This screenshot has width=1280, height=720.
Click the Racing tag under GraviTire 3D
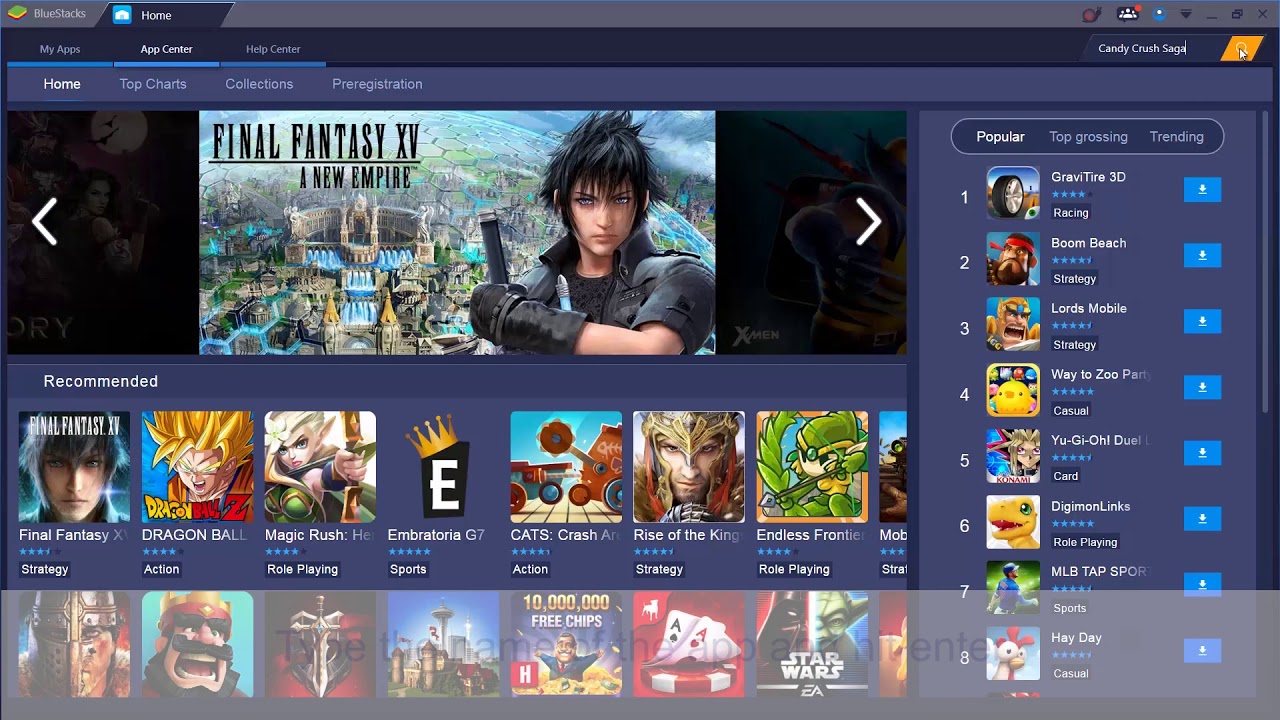click(1070, 213)
